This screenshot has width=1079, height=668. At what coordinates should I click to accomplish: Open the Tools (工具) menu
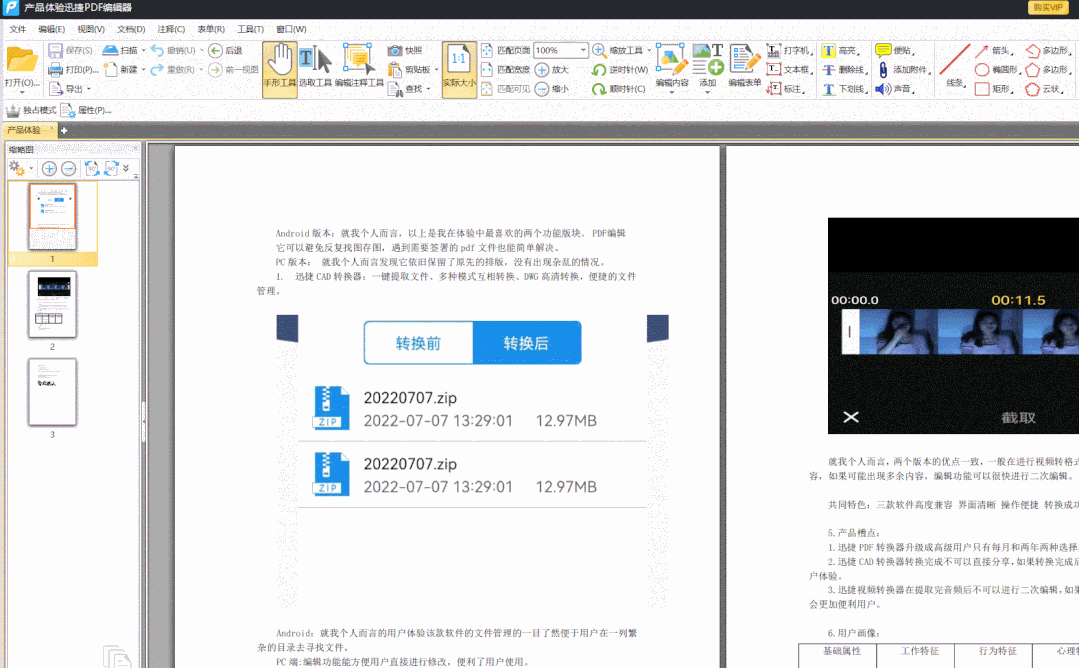click(x=250, y=29)
